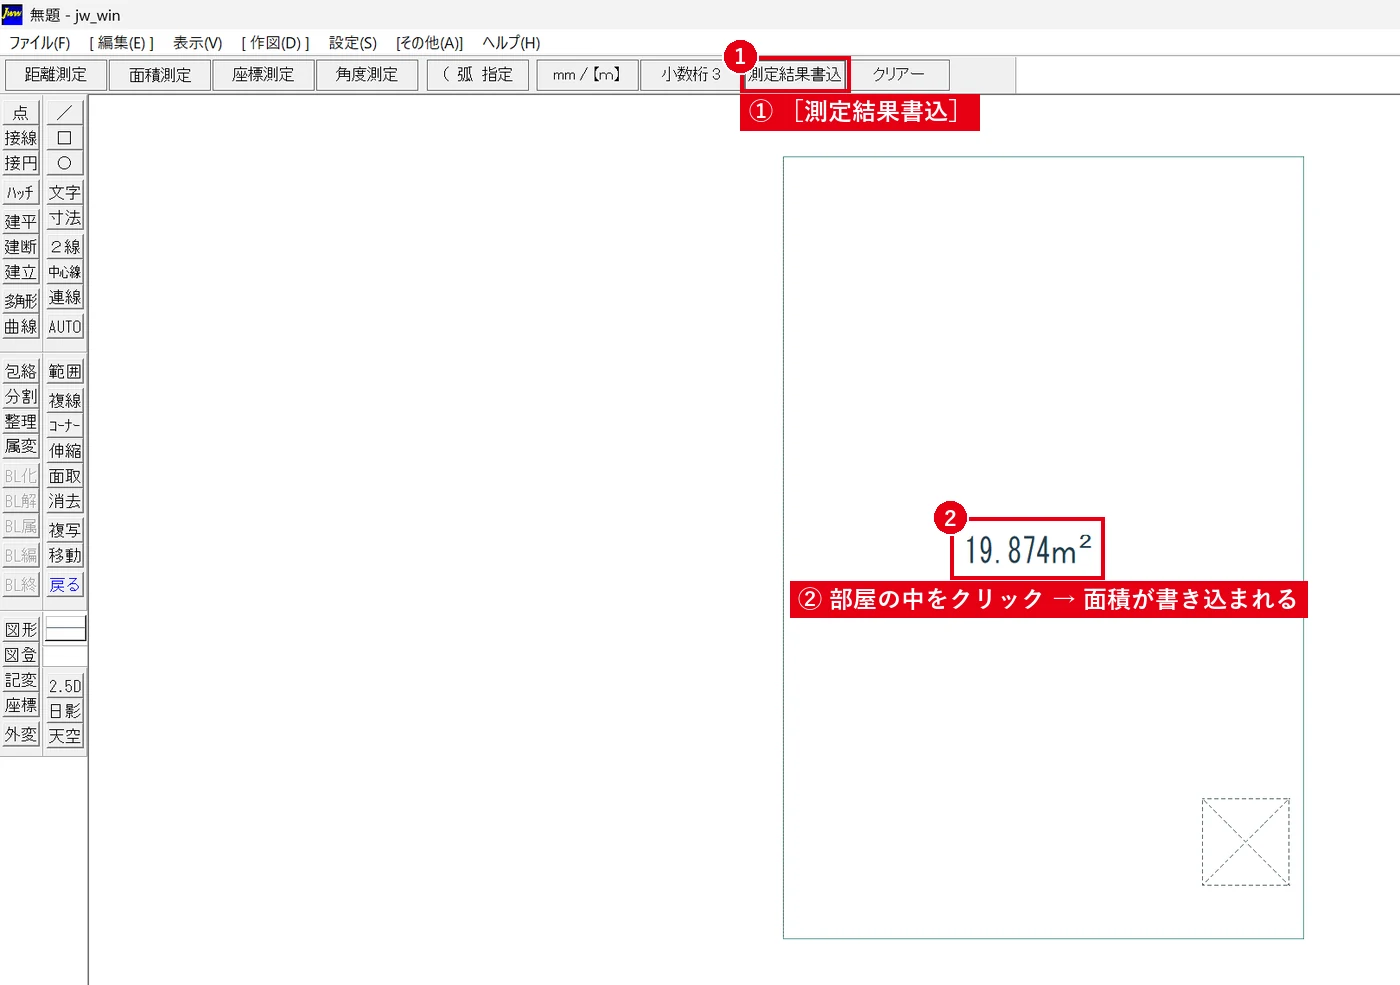Screen dimensions: 1400x985
Task: Activate the 接円 tangent circle tool
Action: 21,163
